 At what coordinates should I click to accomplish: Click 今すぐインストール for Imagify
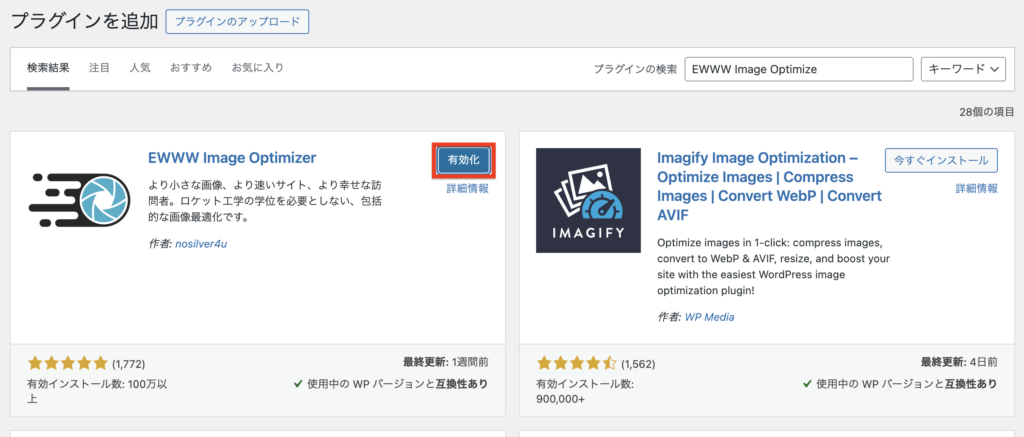pos(941,160)
